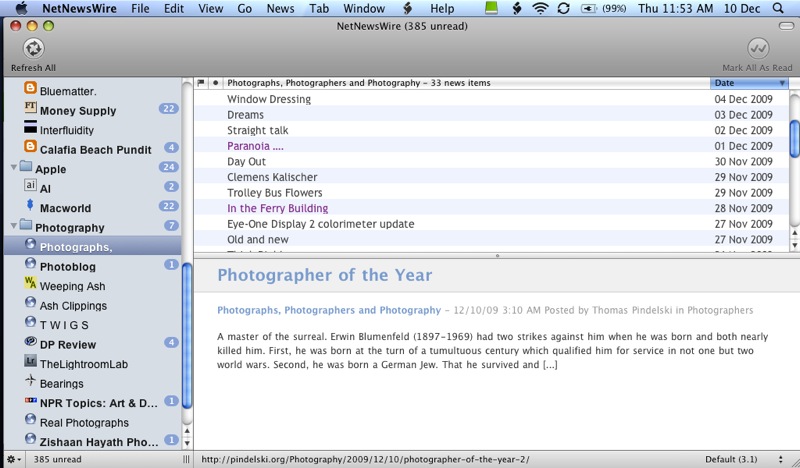This screenshot has height=468, width=800.
Task: Click the Ash Clippings globe icon
Action: pyautogui.click(x=31, y=302)
